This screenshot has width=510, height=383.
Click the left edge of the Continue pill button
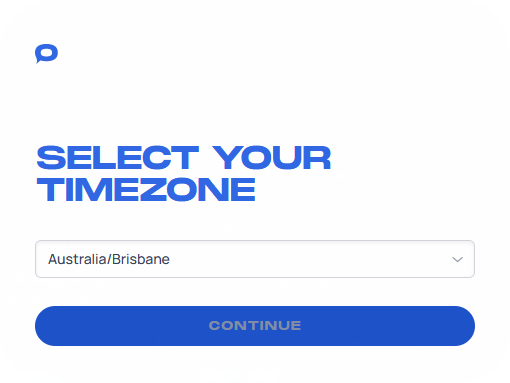[50, 326]
